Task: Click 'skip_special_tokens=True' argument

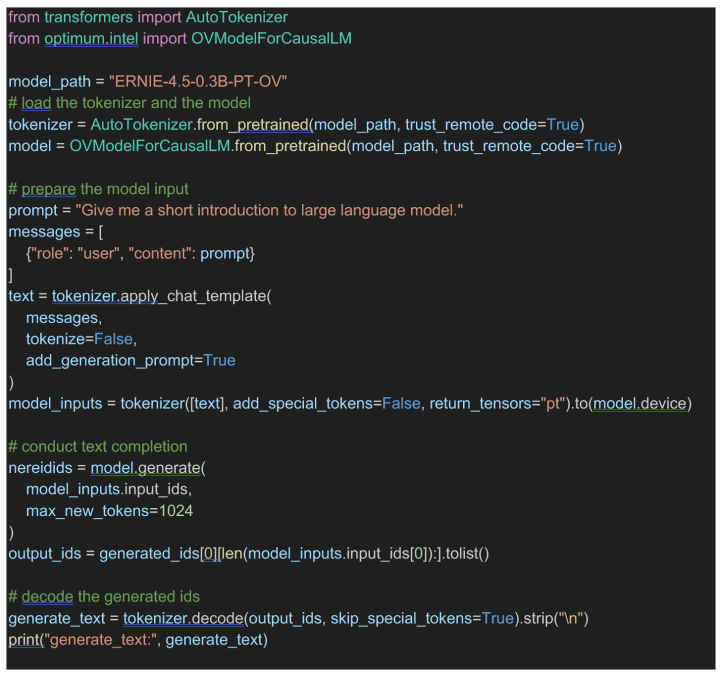Action: pos(422,618)
